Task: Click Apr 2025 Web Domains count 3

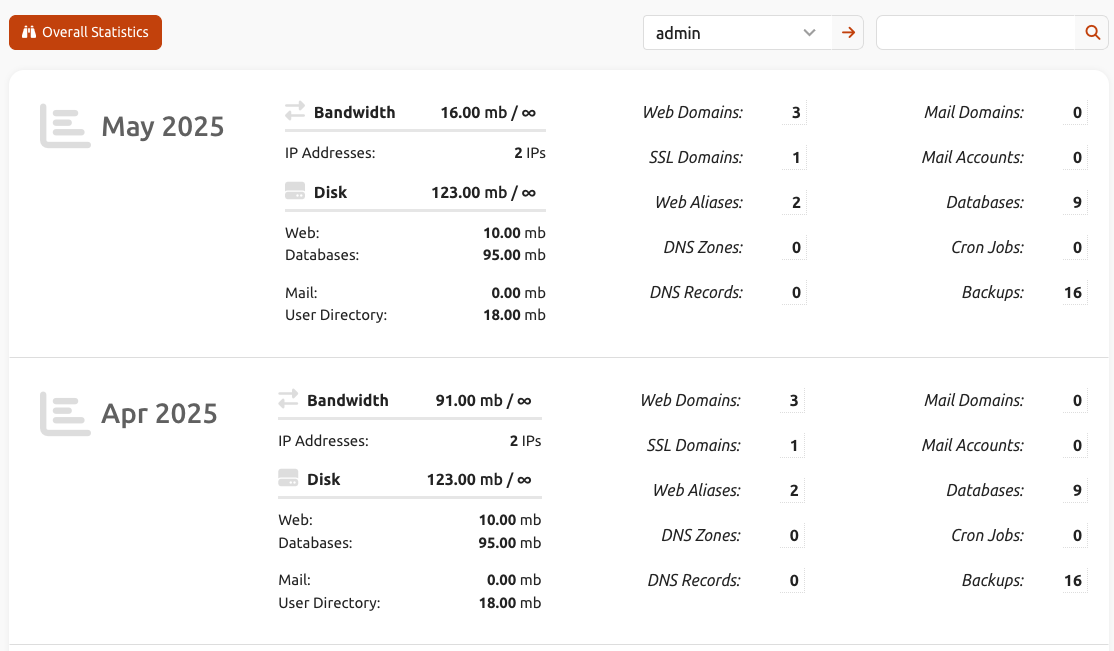Action: tap(794, 400)
